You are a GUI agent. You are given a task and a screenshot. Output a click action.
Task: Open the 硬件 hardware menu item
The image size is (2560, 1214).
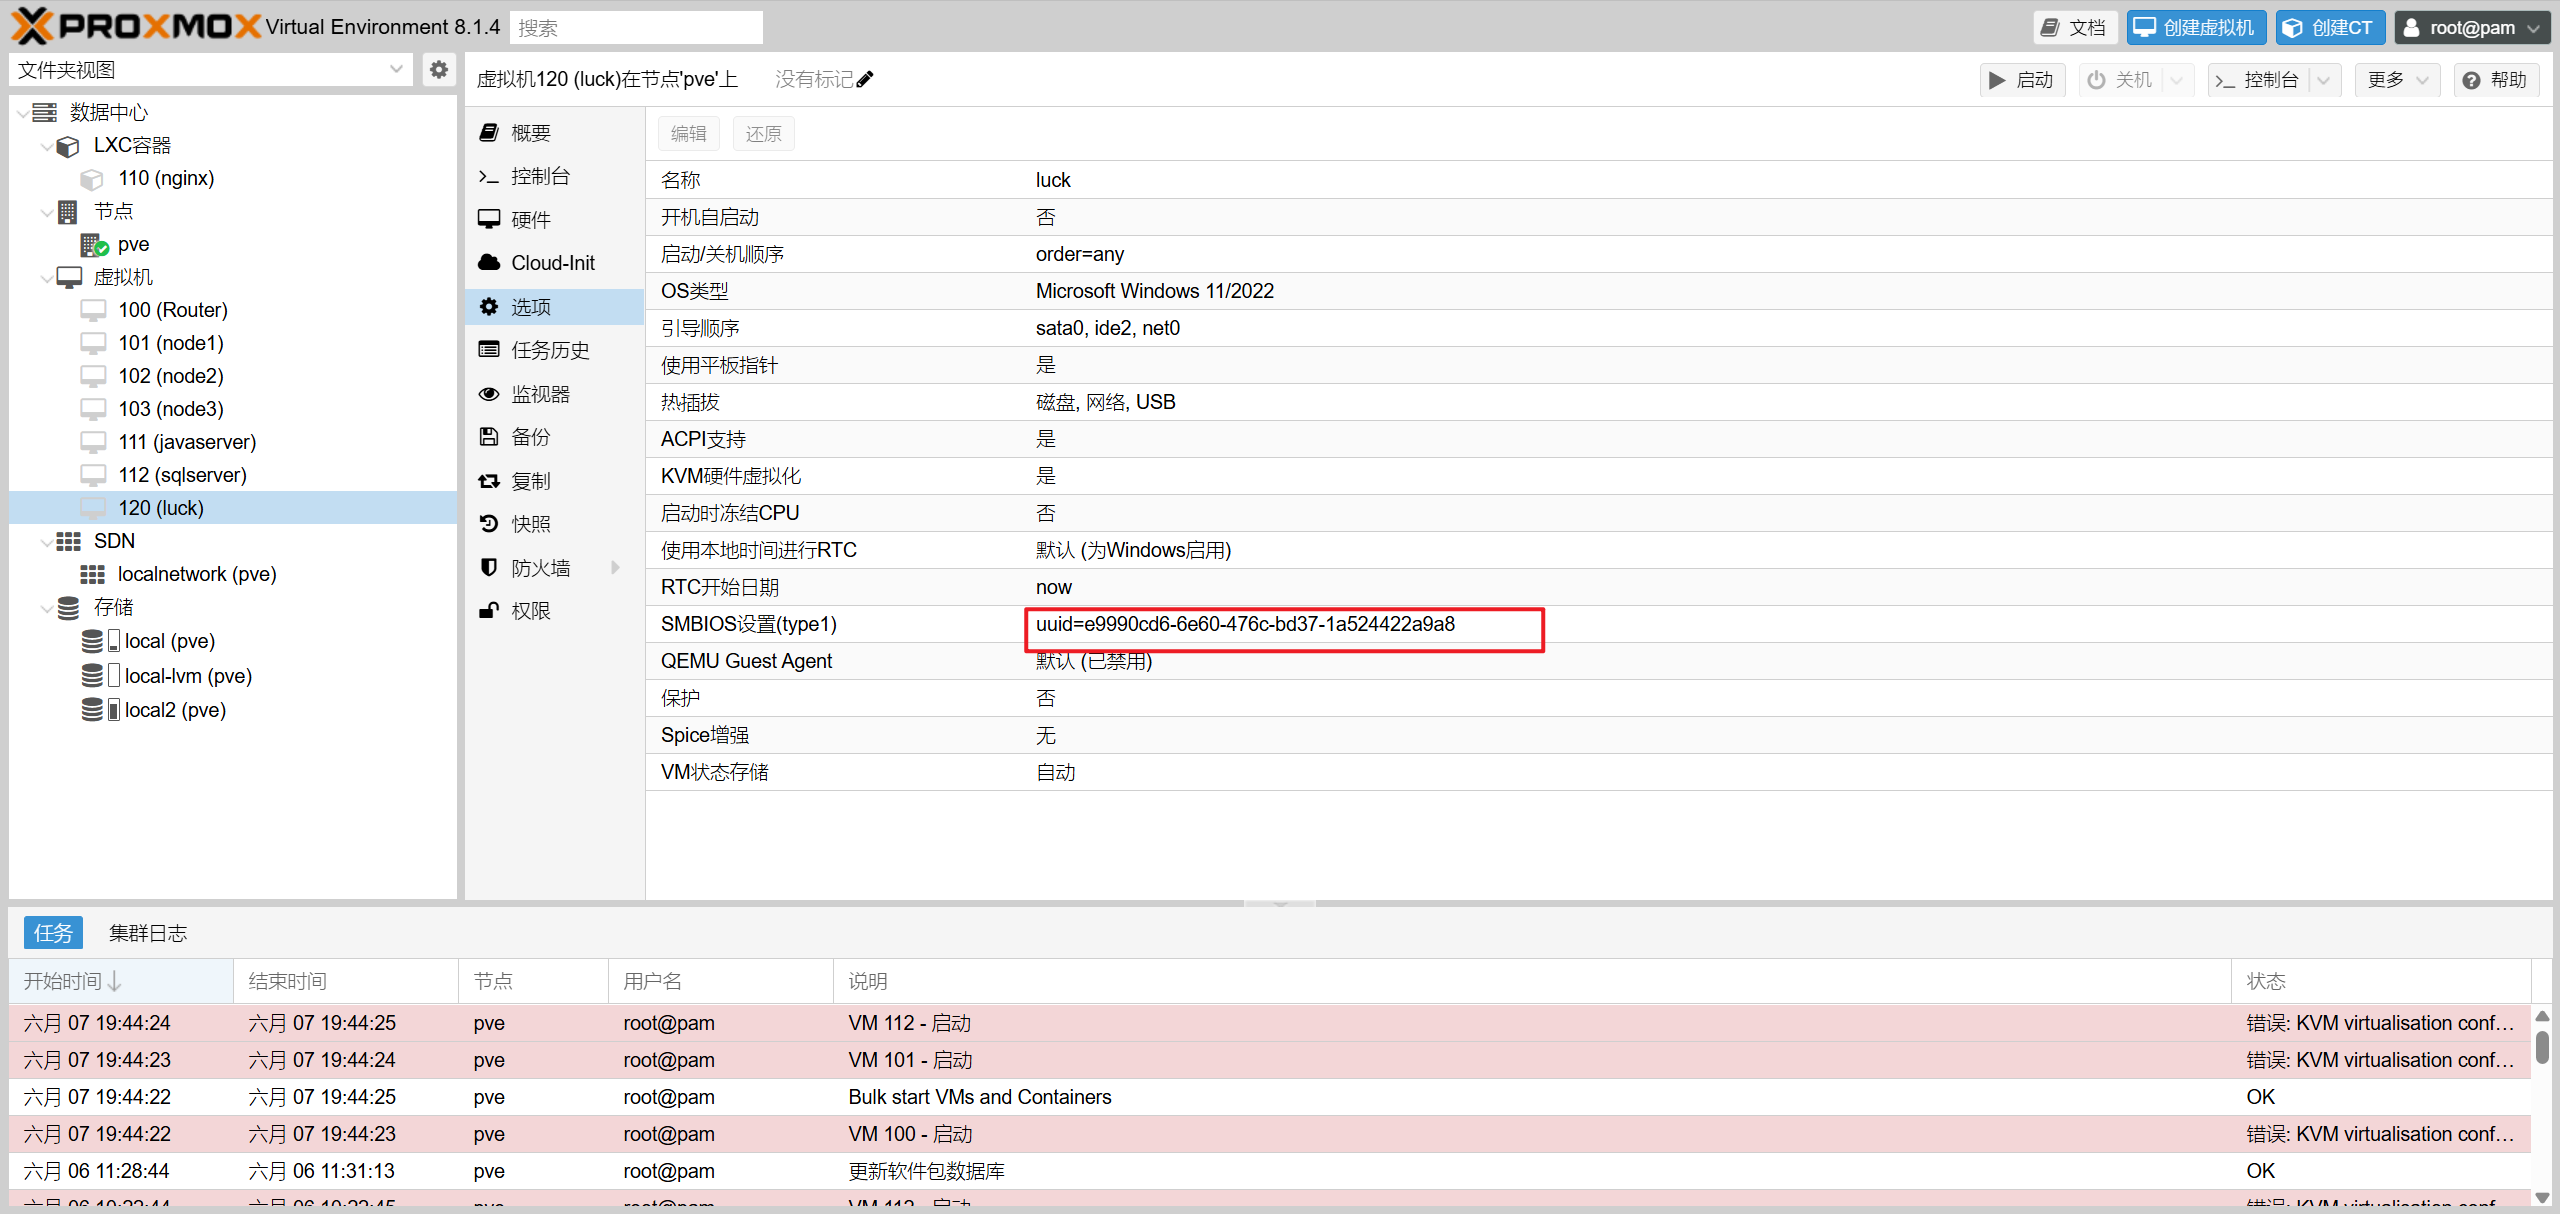click(x=530, y=220)
